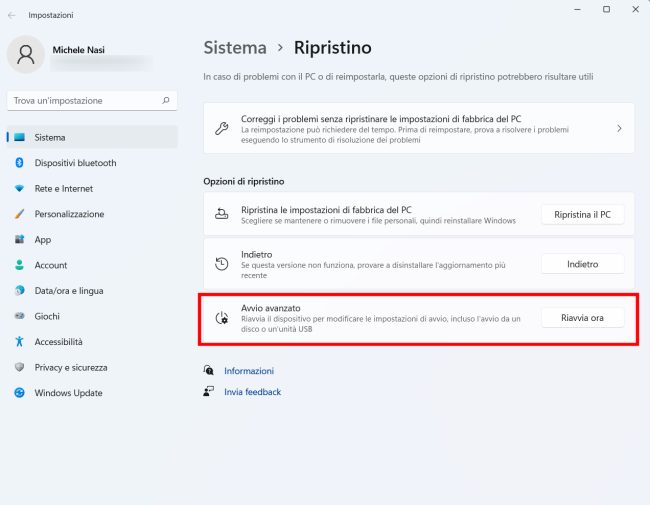
Task: Click the Giochi controller icon
Action: (x=19, y=316)
